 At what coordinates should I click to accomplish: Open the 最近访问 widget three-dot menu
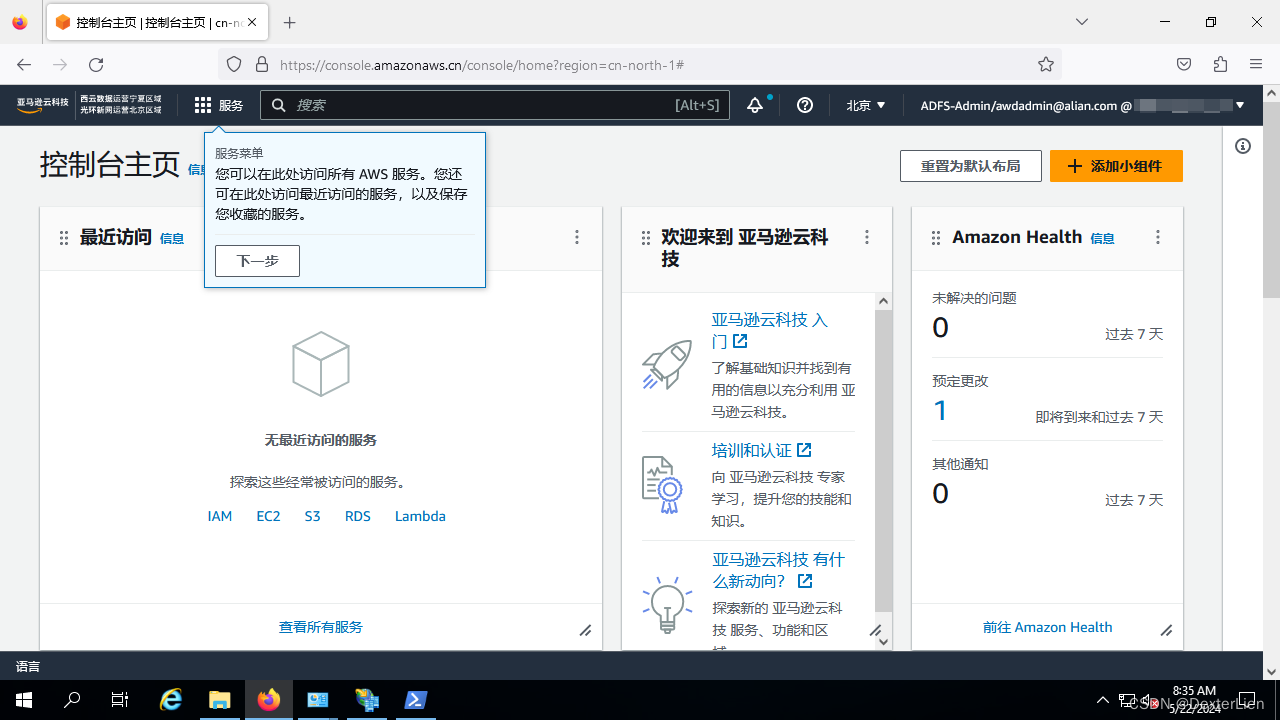pos(577,237)
